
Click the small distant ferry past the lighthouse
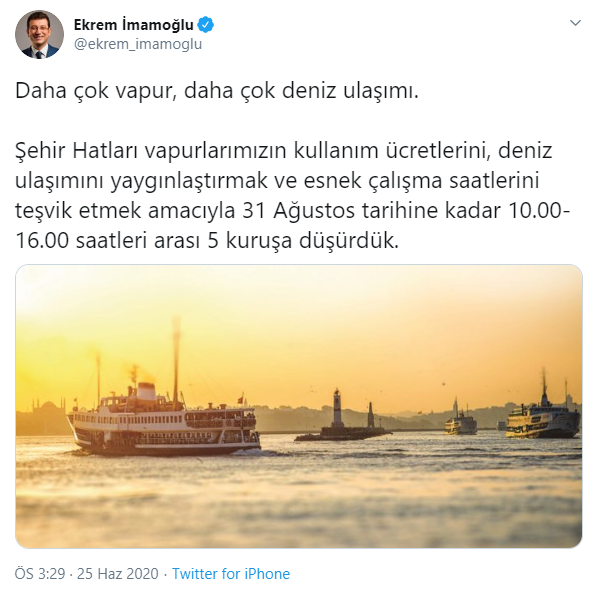[461, 421]
